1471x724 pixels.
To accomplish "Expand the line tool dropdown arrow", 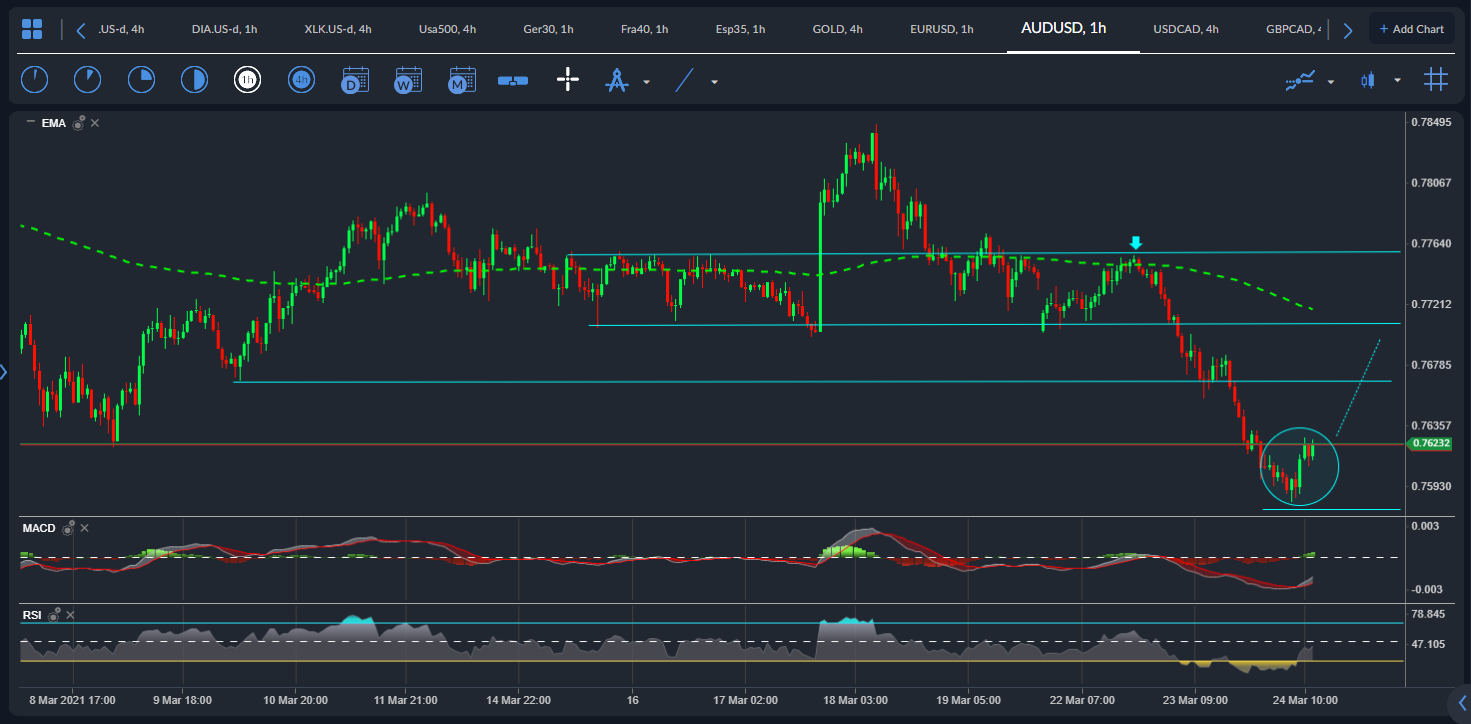I will pos(714,82).
